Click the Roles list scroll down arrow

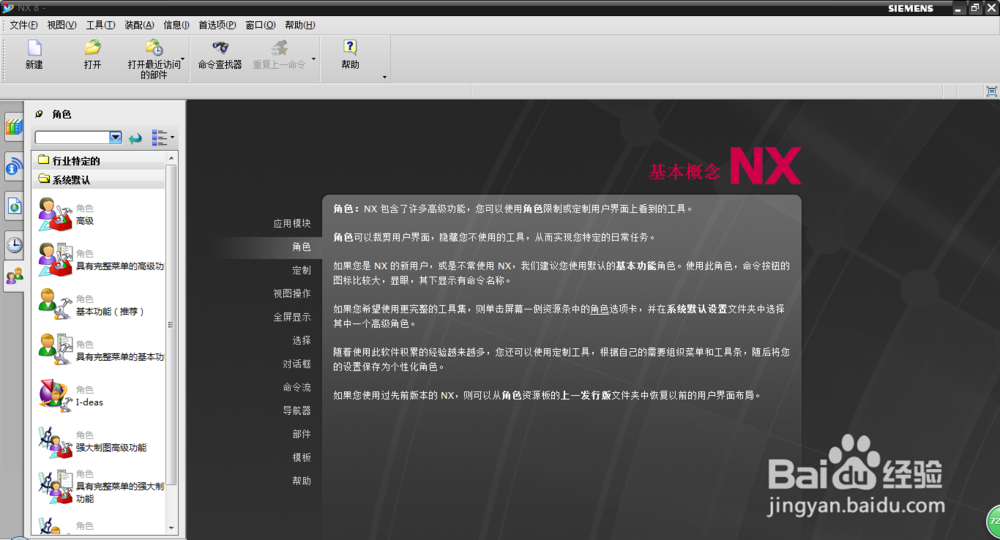[x=171, y=528]
